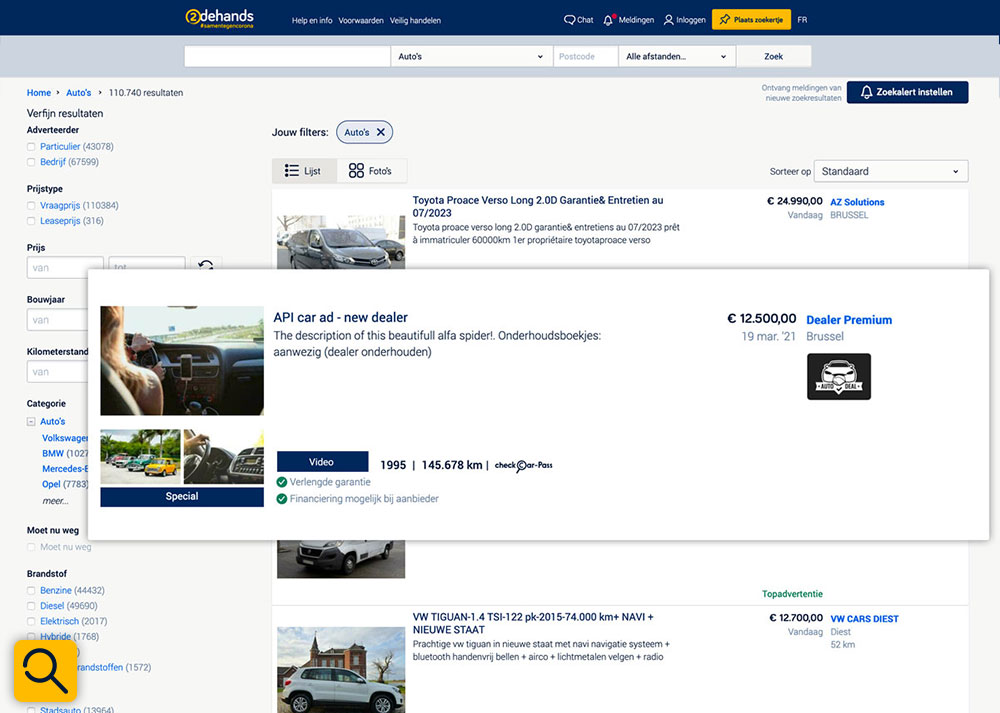Switch to Foto's view
1000x713 pixels.
(371, 171)
